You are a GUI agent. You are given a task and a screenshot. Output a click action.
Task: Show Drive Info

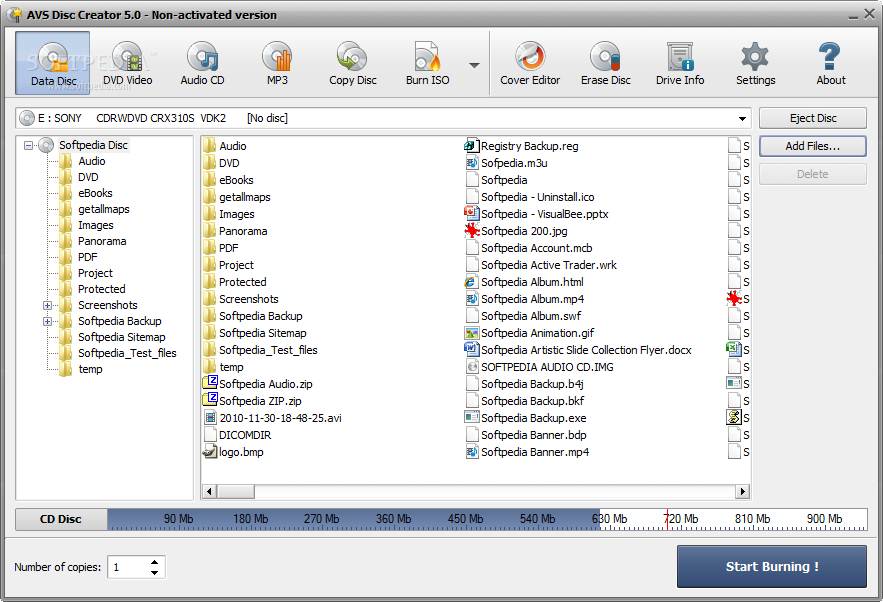680,63
